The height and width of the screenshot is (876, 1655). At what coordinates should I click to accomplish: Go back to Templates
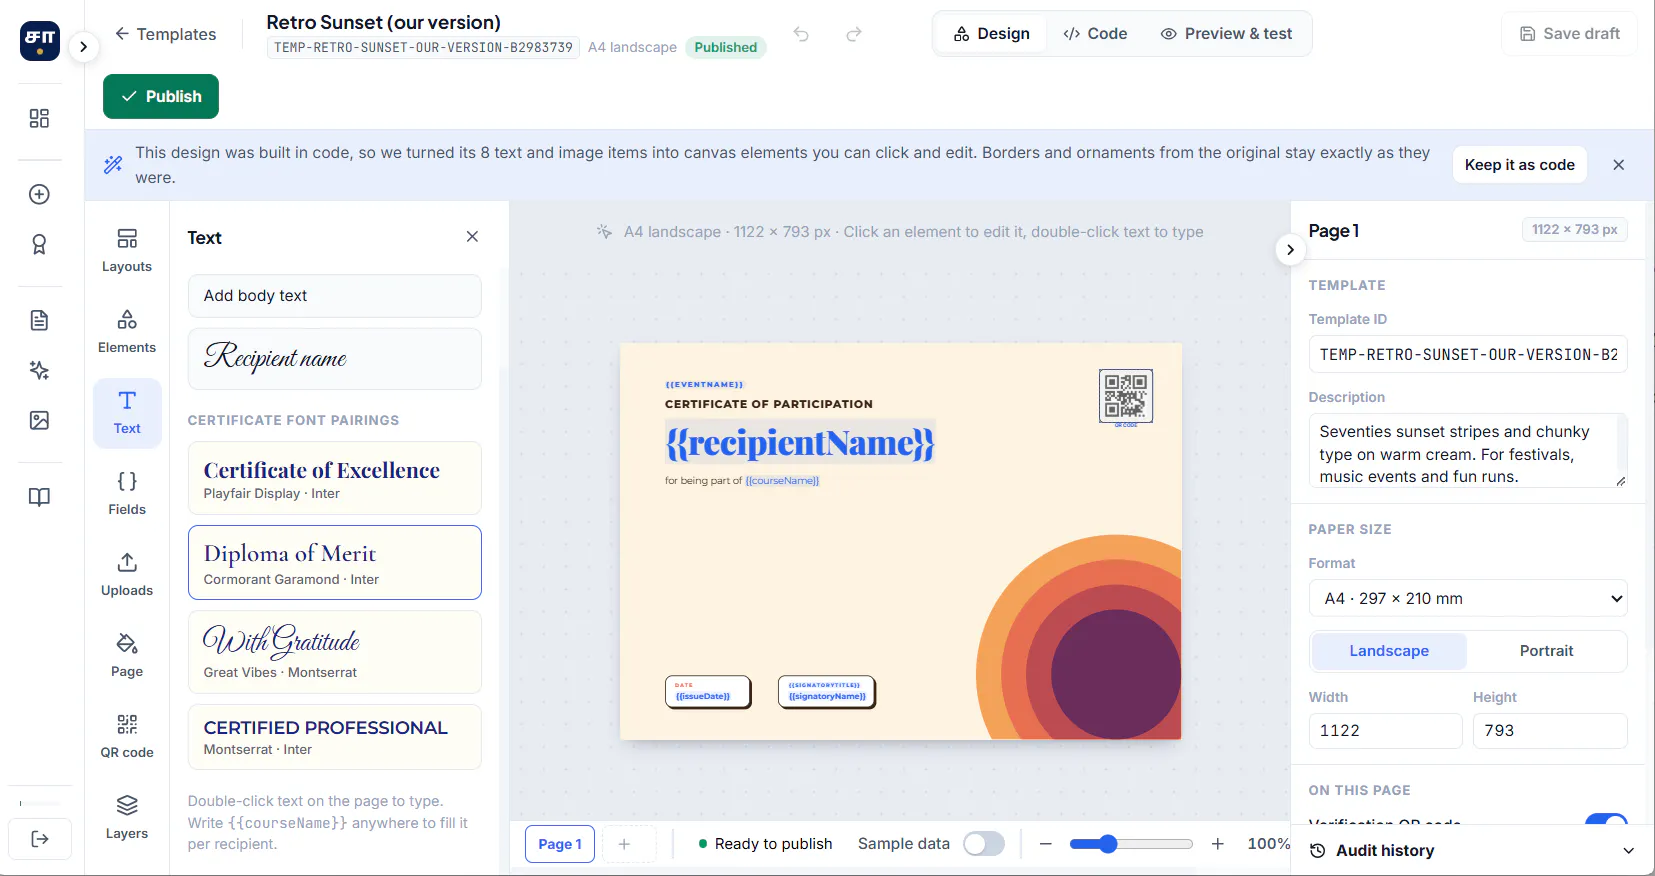click(x=165, y=34)
